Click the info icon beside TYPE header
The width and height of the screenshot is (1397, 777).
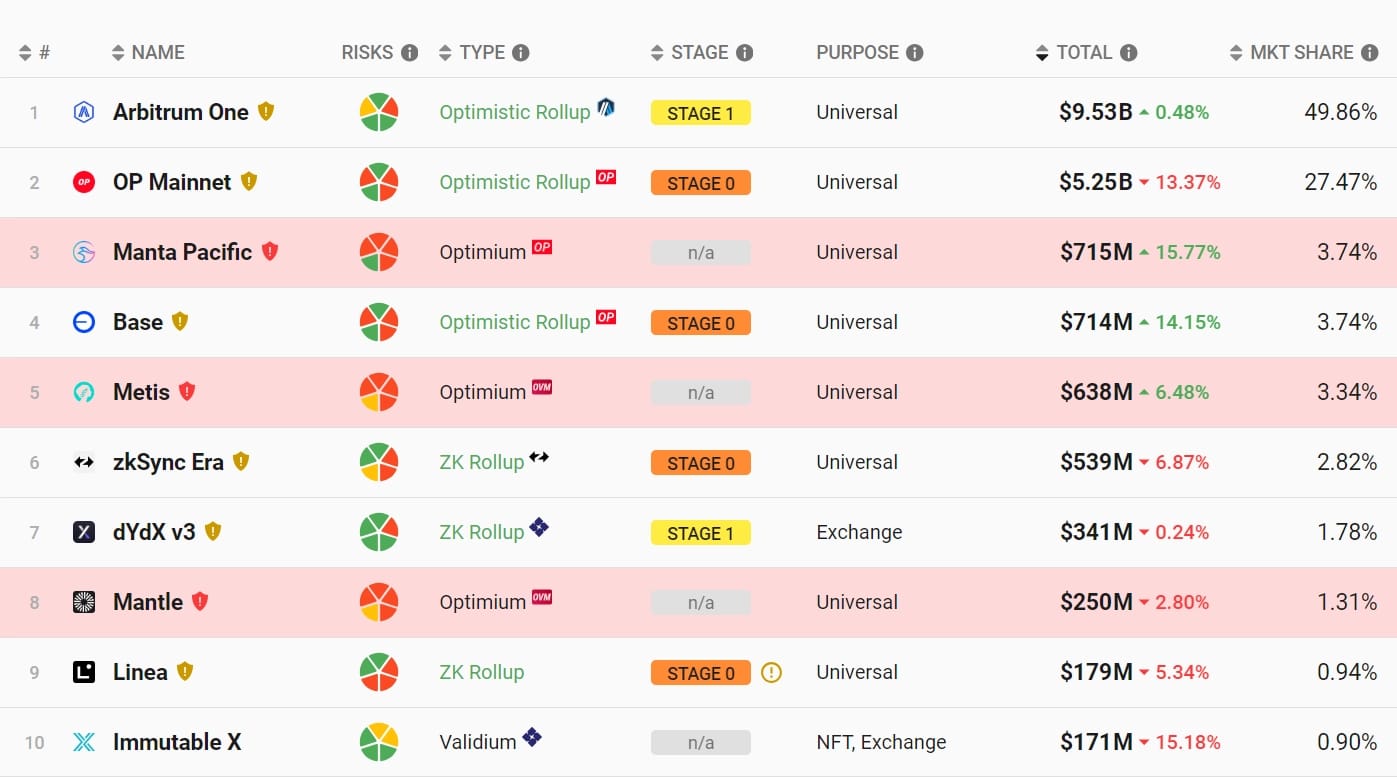[521, 53]
